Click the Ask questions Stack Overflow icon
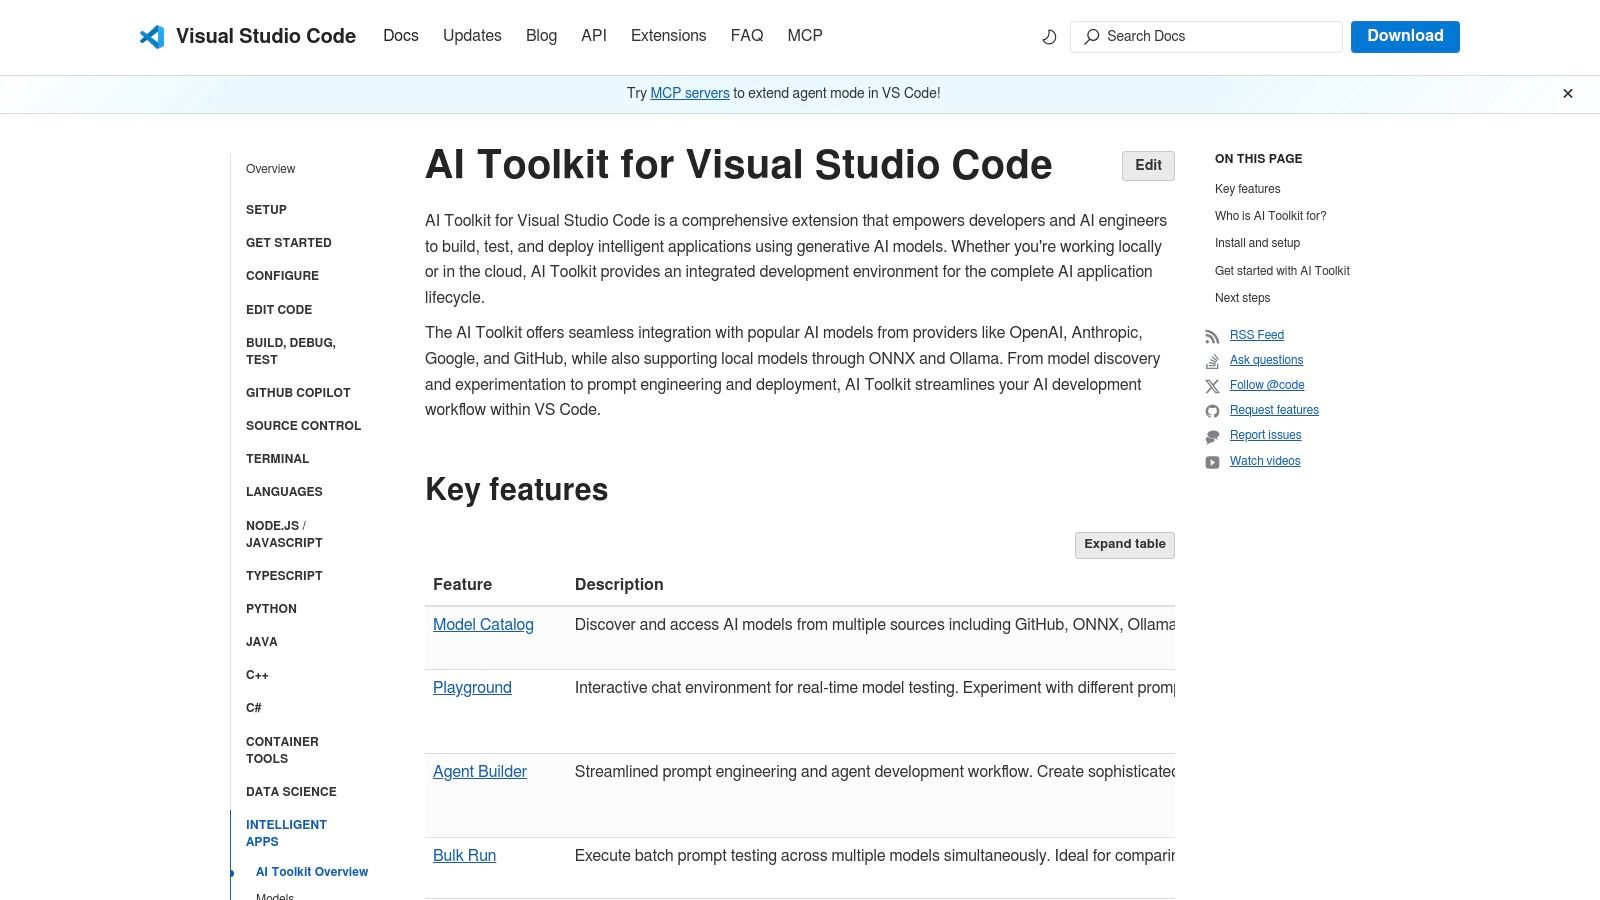Viewport: 1600px width, 900px height. point(1212,361)
